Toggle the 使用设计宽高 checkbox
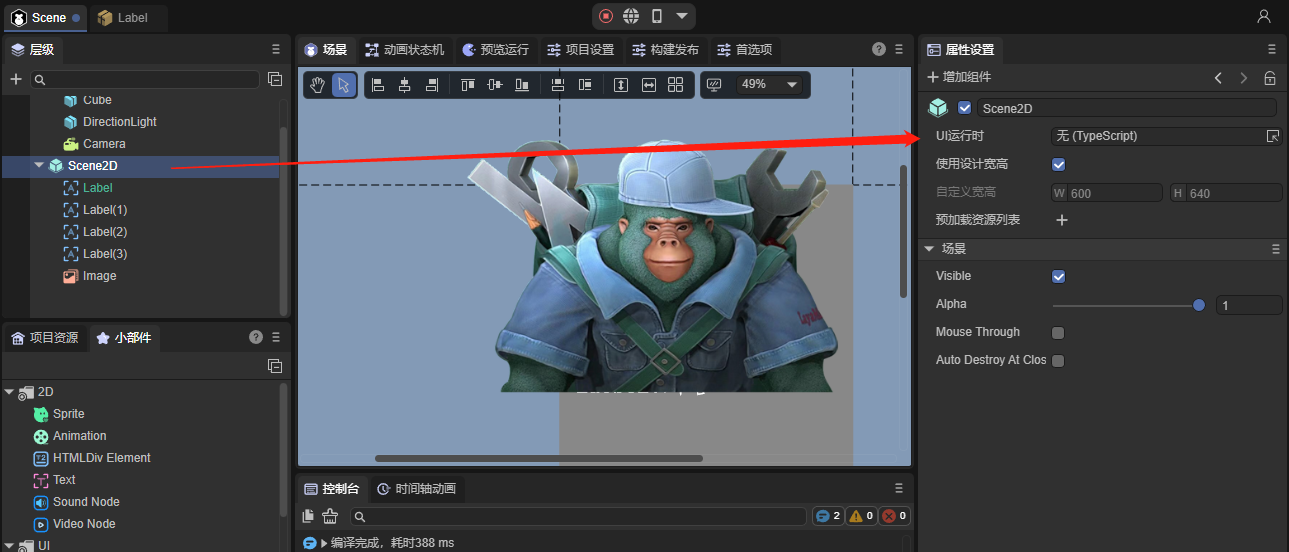Image resolution: width=1289 pixels, height=552 pixels. [x=1059, y=164]
